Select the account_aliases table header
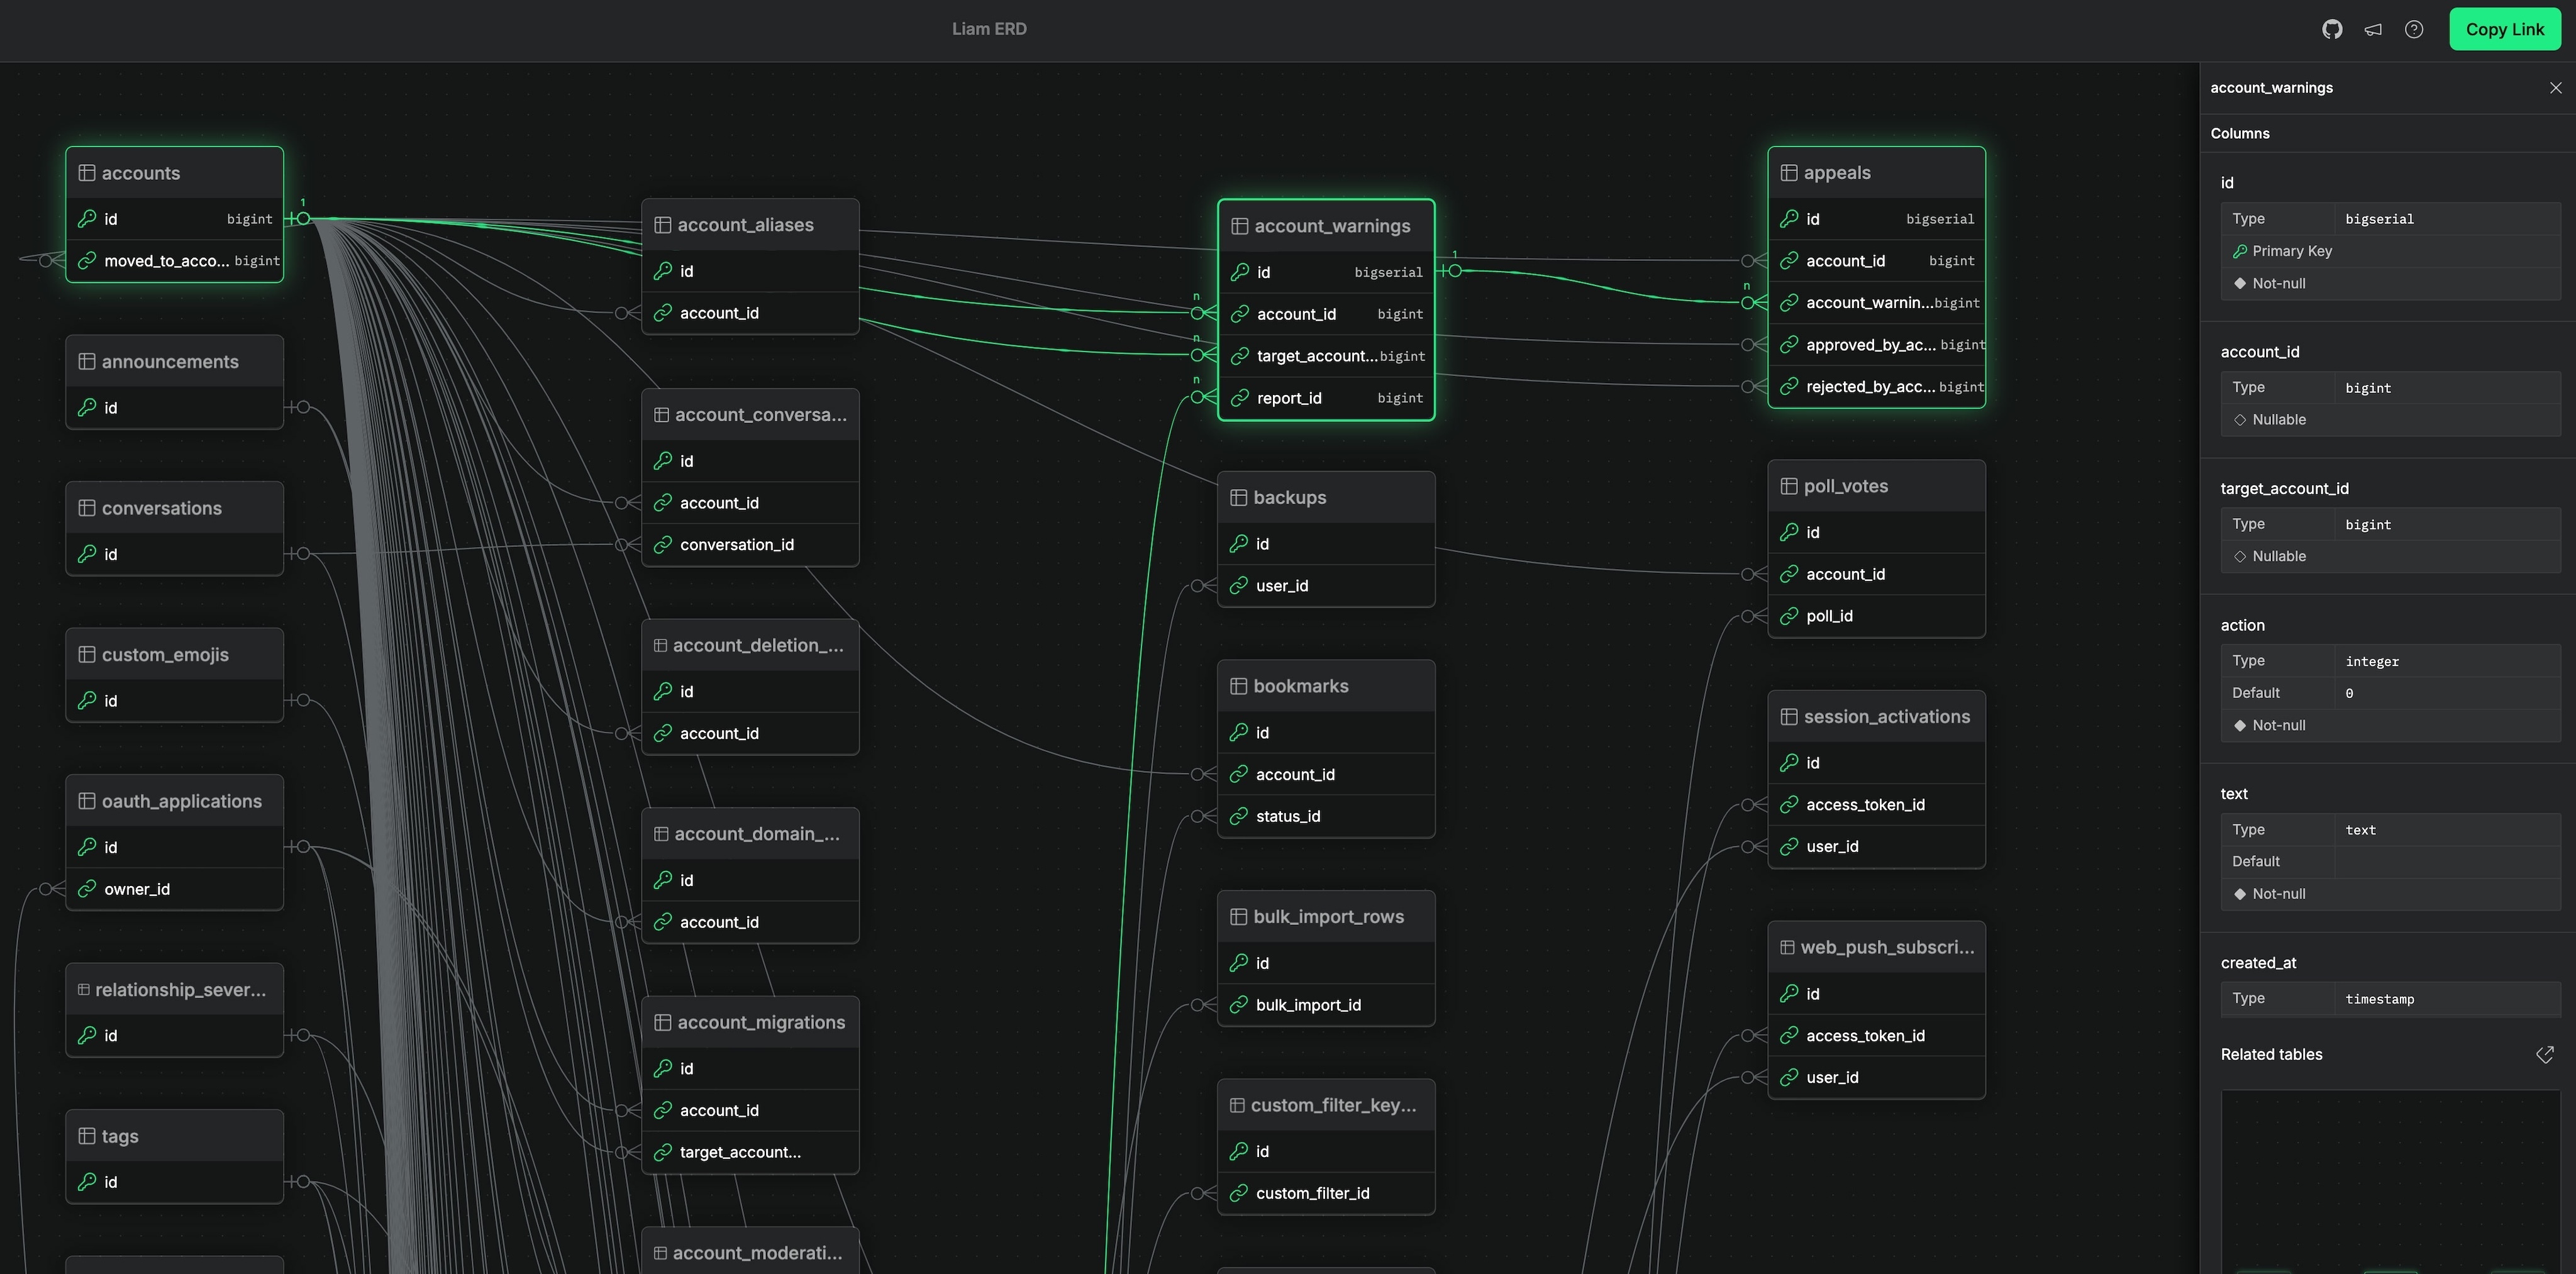This screenshot has height=1274, width=2576. click(750, 225)
